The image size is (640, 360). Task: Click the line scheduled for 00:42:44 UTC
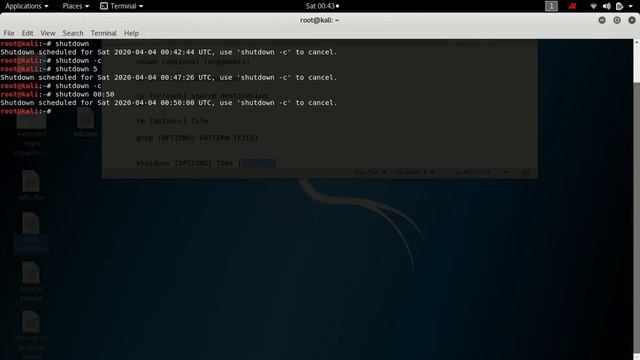tap(169, 52)
